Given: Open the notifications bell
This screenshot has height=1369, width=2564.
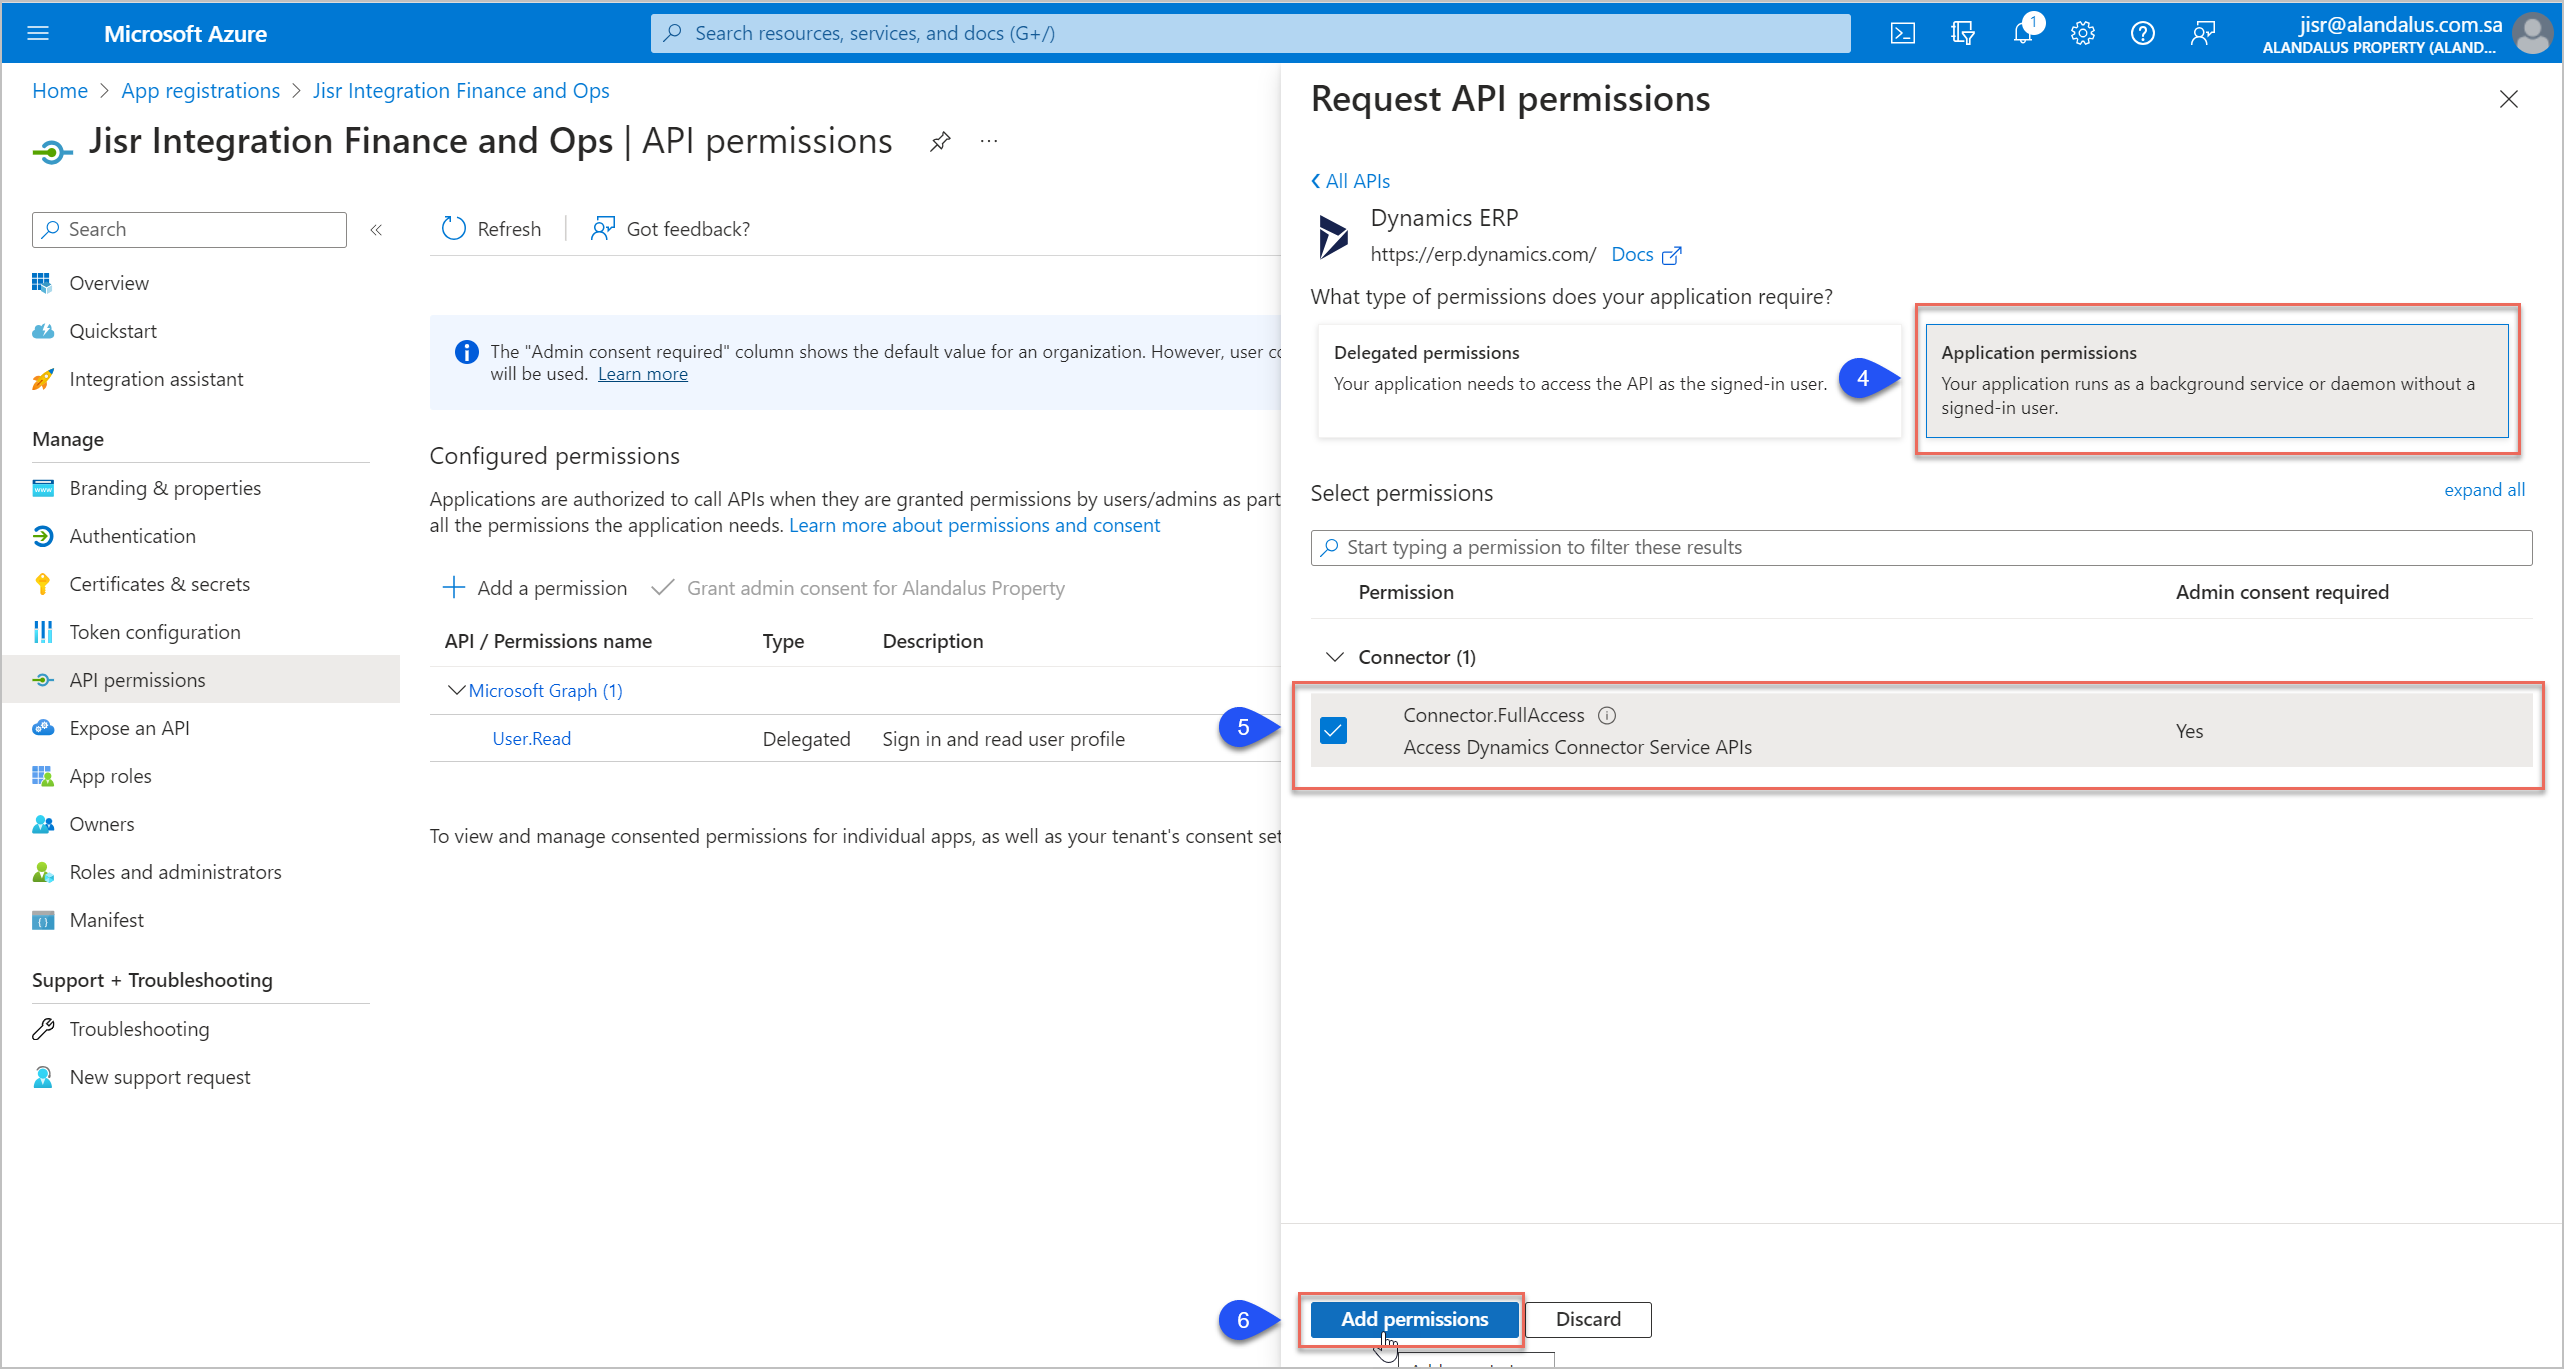Looking at the screenshot, I should tap(2023, 32).
